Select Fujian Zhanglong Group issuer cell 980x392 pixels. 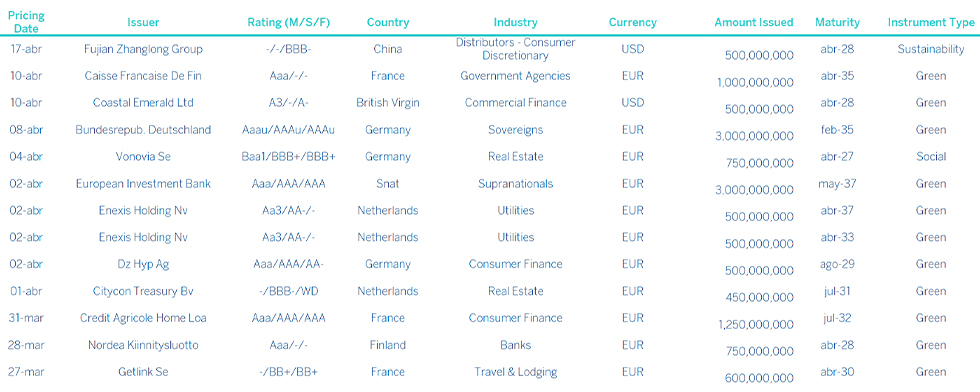click(x=143, y=49)
